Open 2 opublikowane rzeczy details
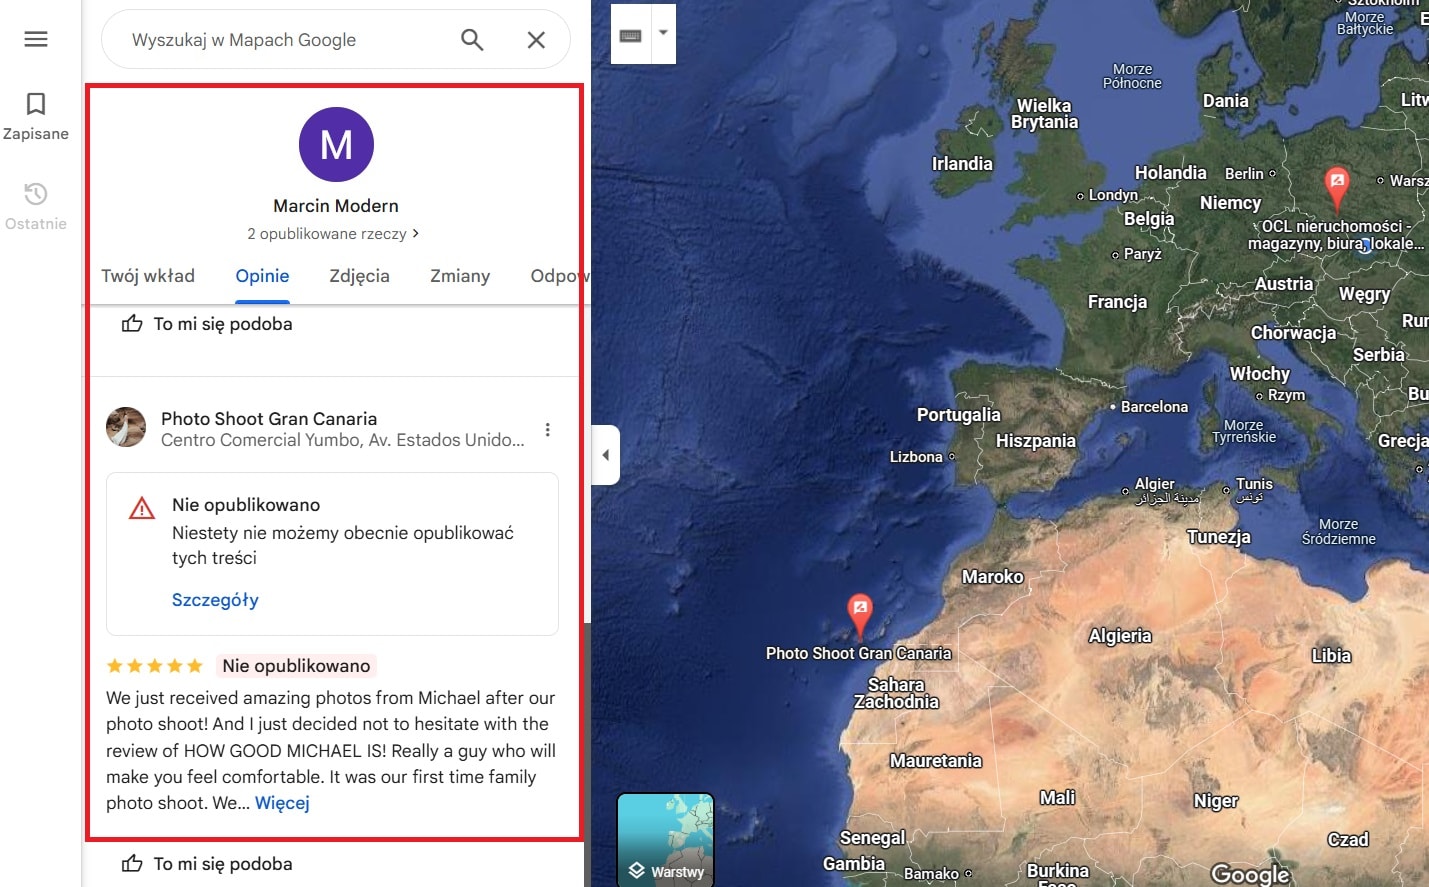The height and width of the screenshot is (887, 1429). click(x=334, y=234)
